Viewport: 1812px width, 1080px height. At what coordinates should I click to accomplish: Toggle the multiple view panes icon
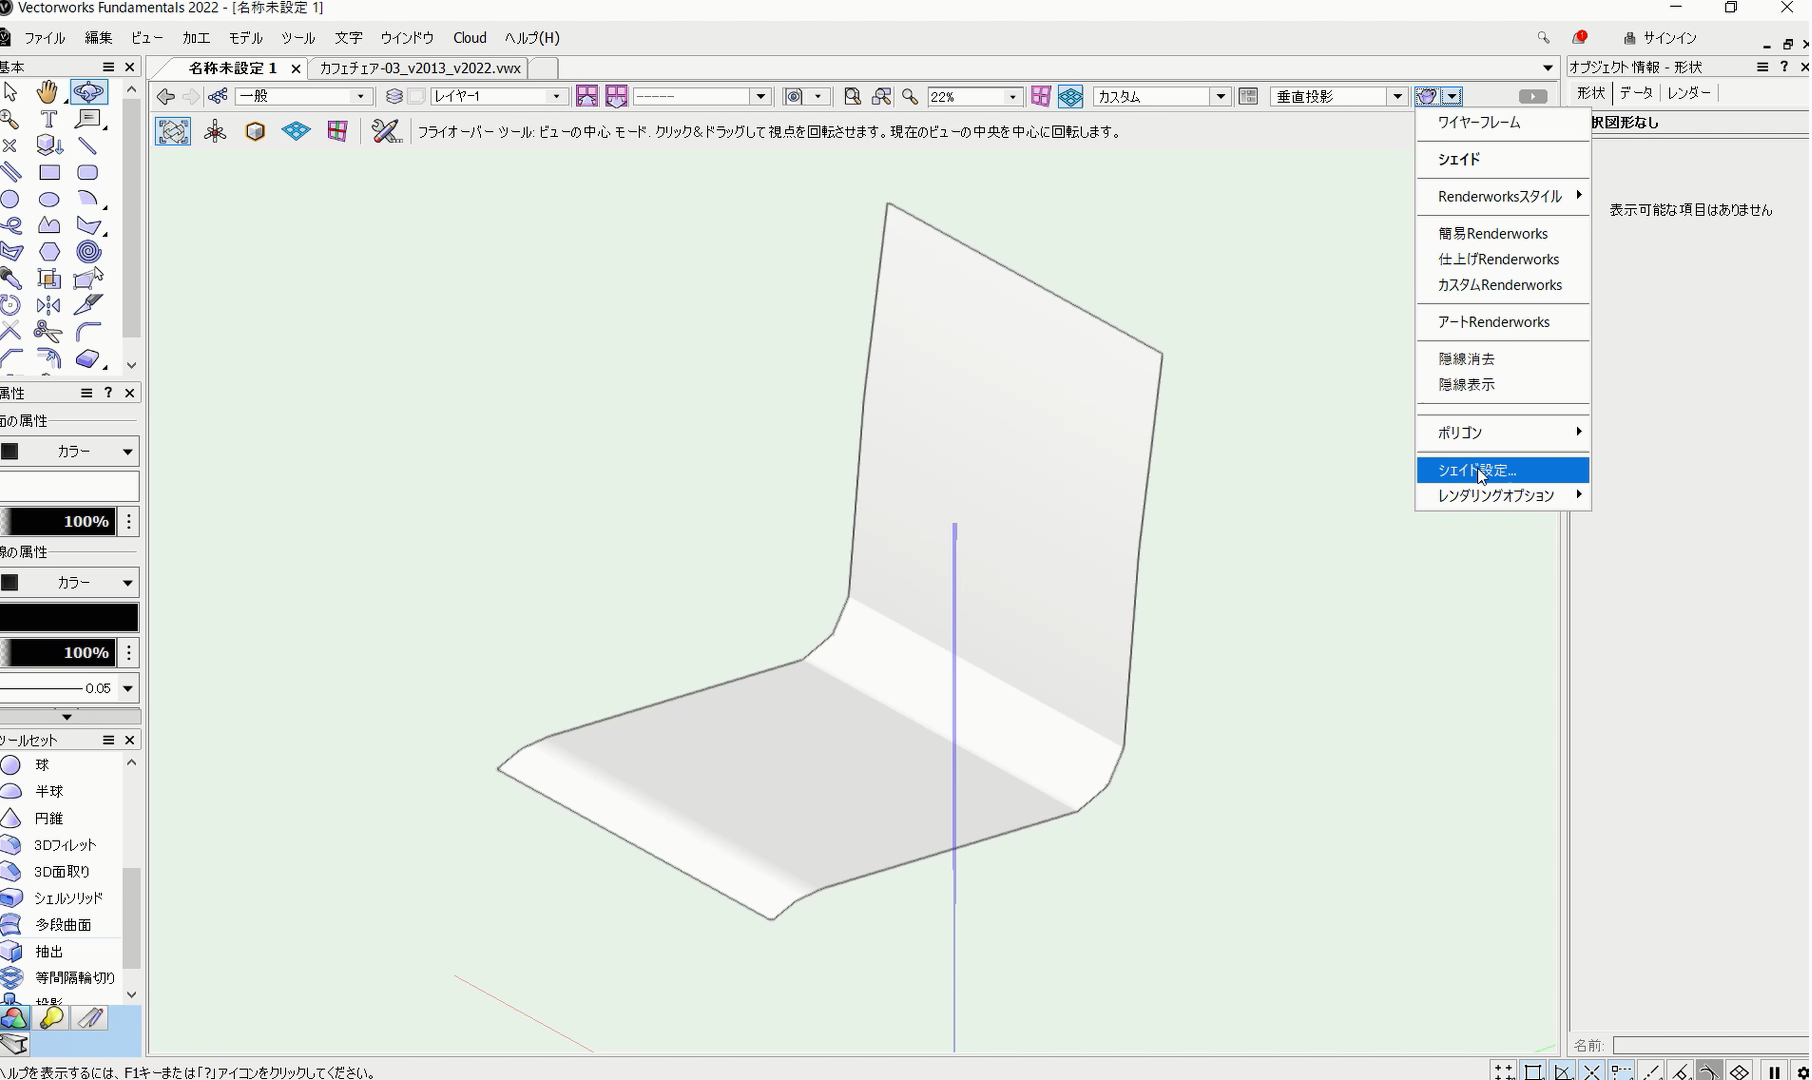(1248, 97)
